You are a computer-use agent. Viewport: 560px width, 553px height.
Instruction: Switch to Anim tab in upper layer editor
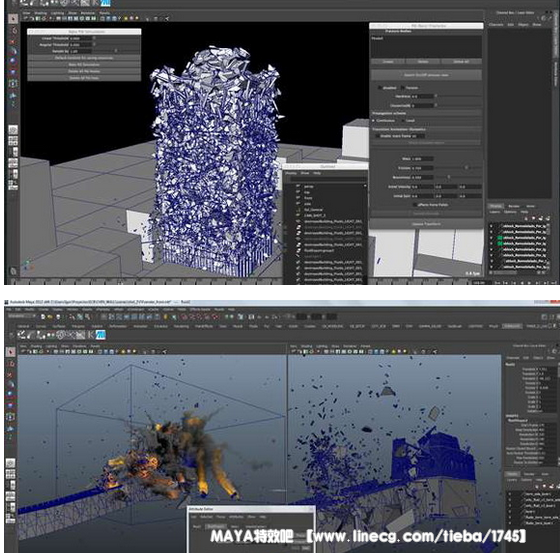(531, 206)
